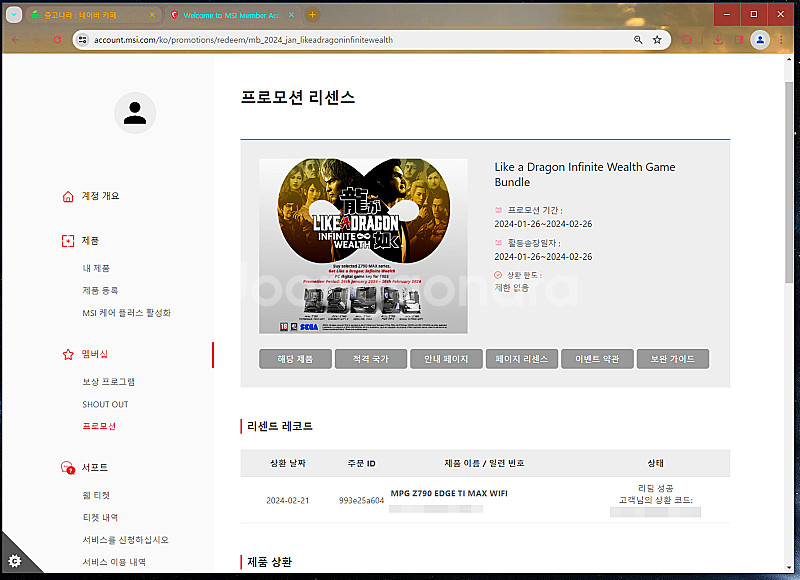This screenshot has width=800, height=580.
Task: Open the 멤버십 section in sidebar
Action: pyautogui.click(x=95, y=354)
